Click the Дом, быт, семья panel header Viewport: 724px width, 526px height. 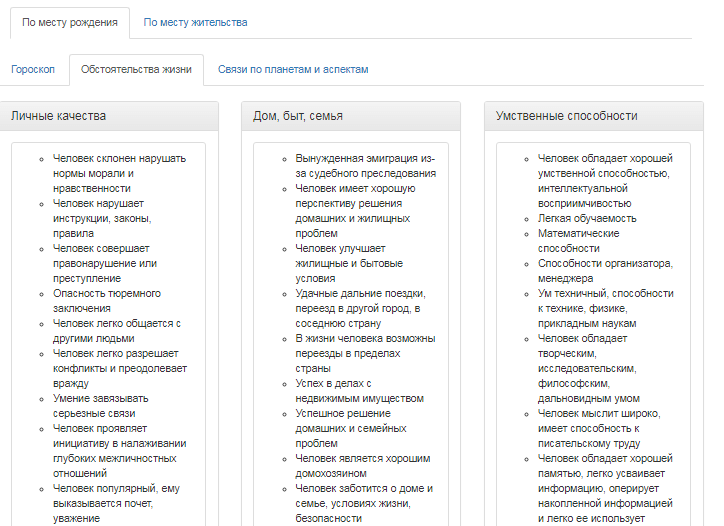point(352,116)
